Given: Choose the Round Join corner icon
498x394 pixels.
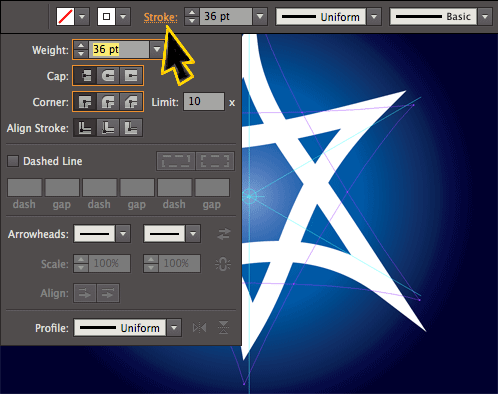Looking at the screenshot, I should [x=108, y=102].
